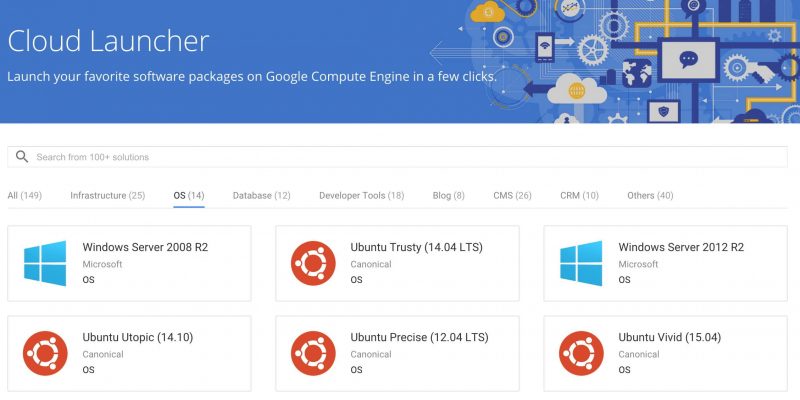
Task: Click the magnifier icon in the search bar
Action: click(22, 157)
